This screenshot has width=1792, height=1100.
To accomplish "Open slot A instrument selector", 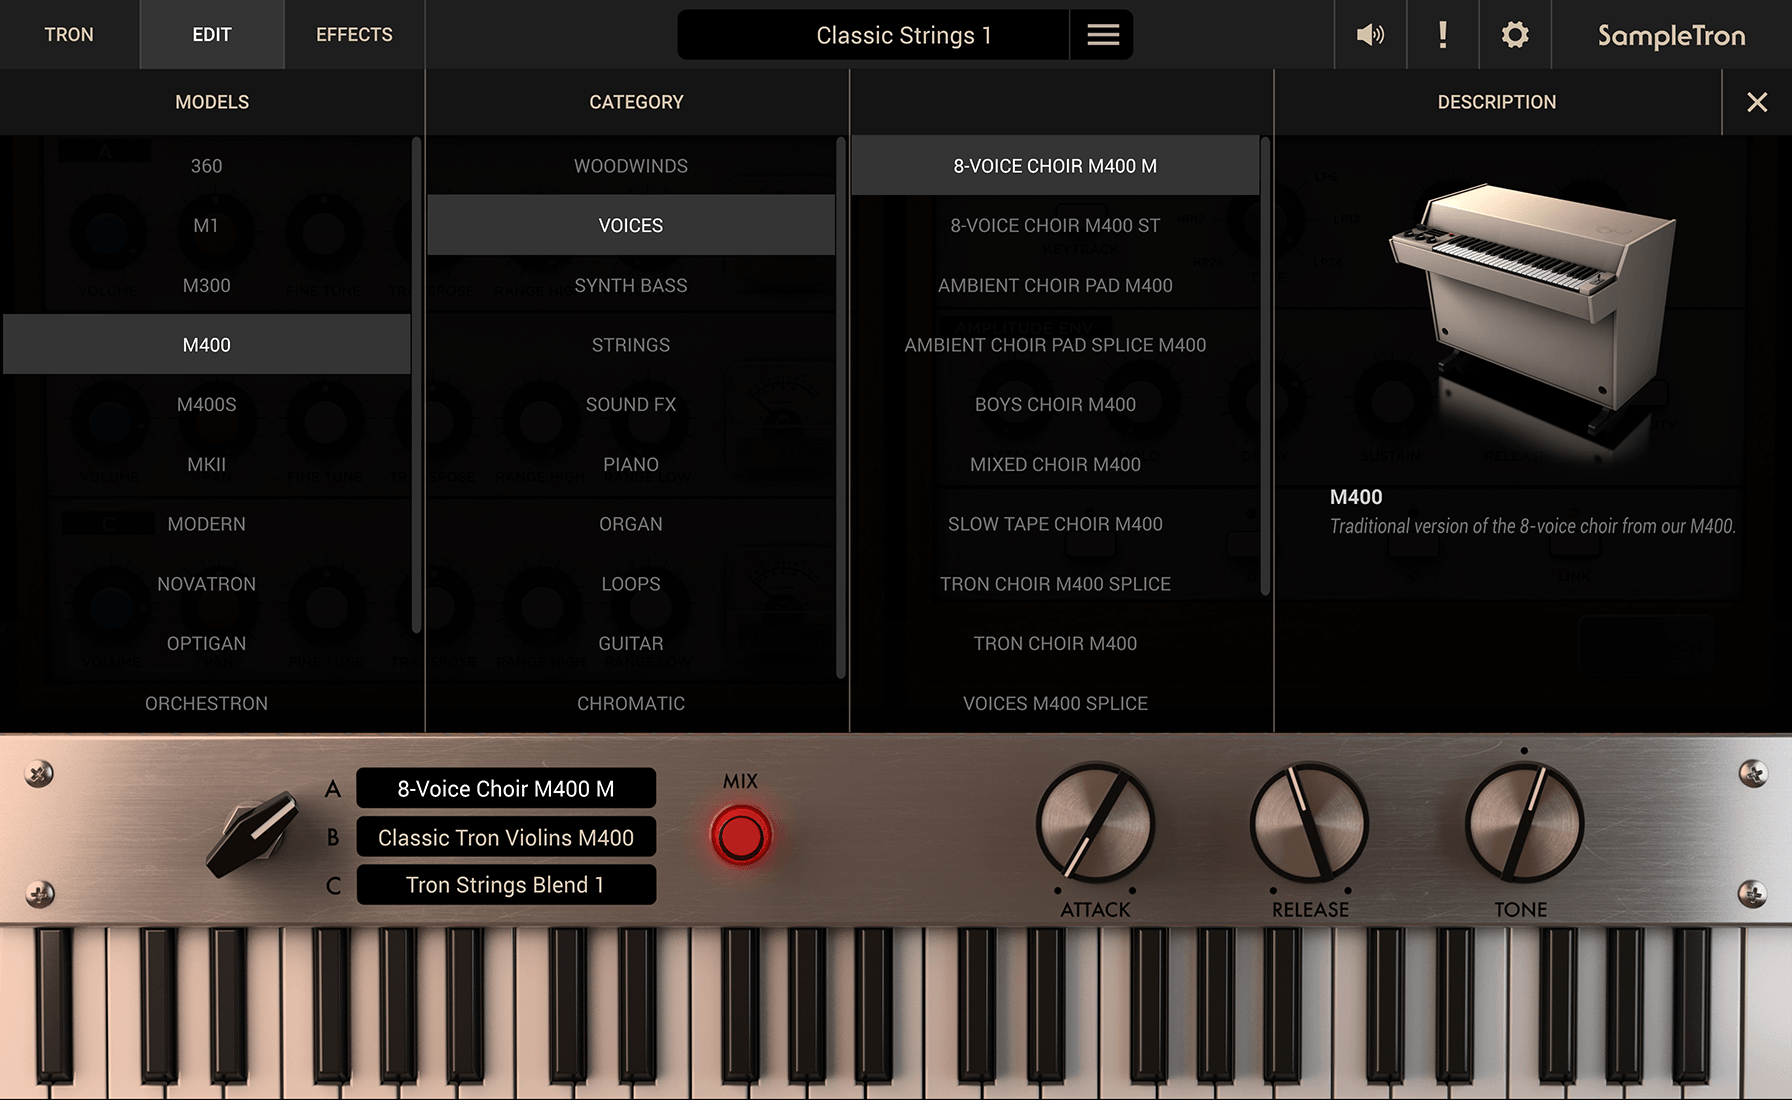I will (506, 788).
